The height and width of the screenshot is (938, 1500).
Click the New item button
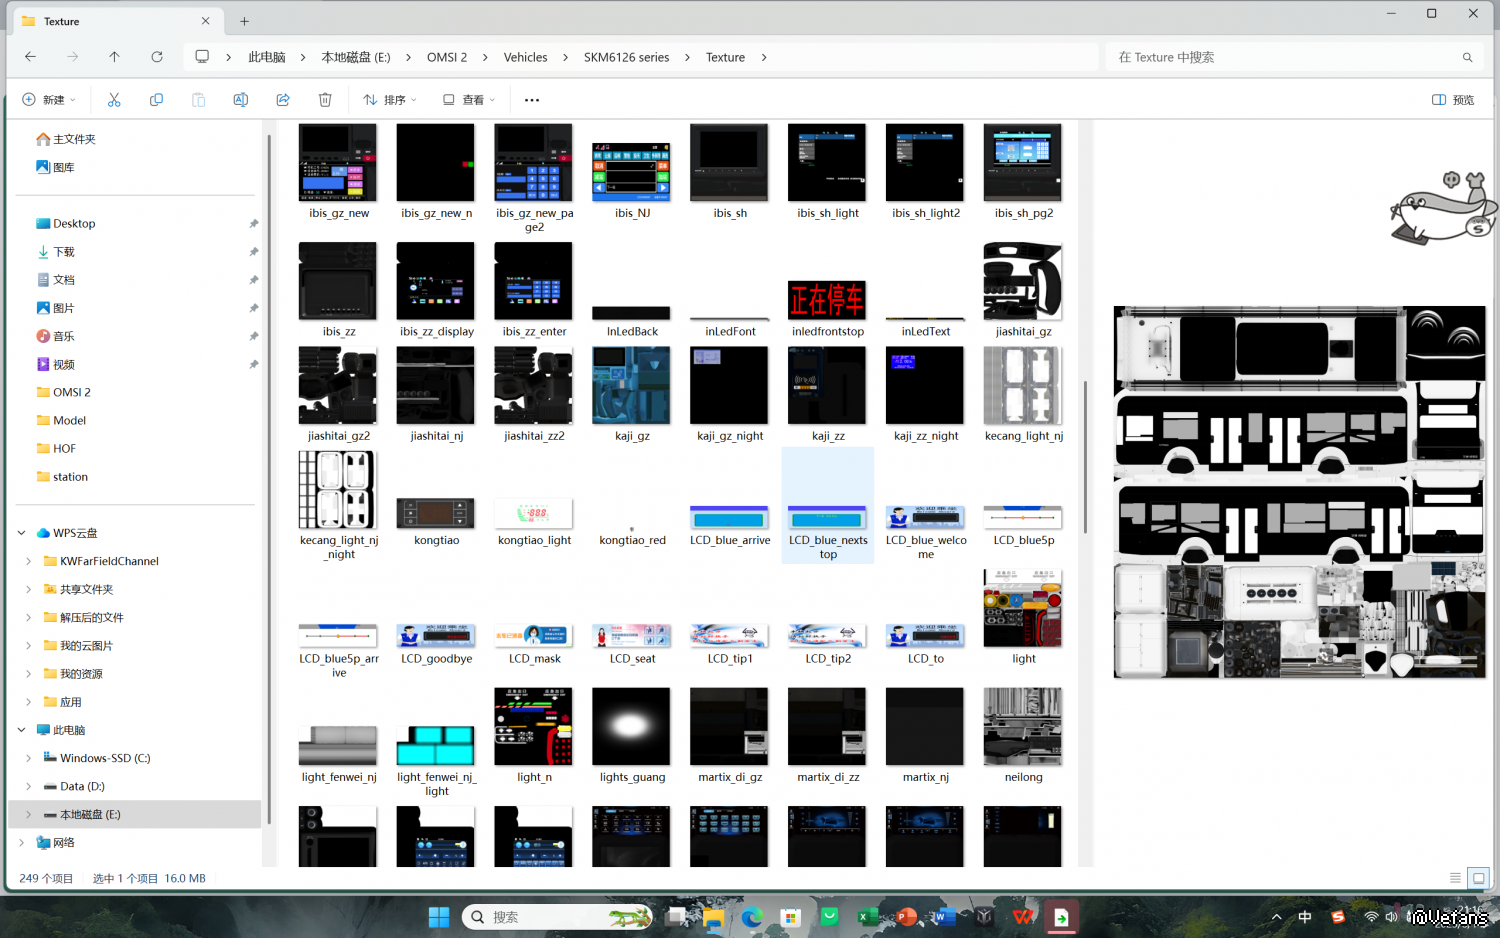(49, 100)
